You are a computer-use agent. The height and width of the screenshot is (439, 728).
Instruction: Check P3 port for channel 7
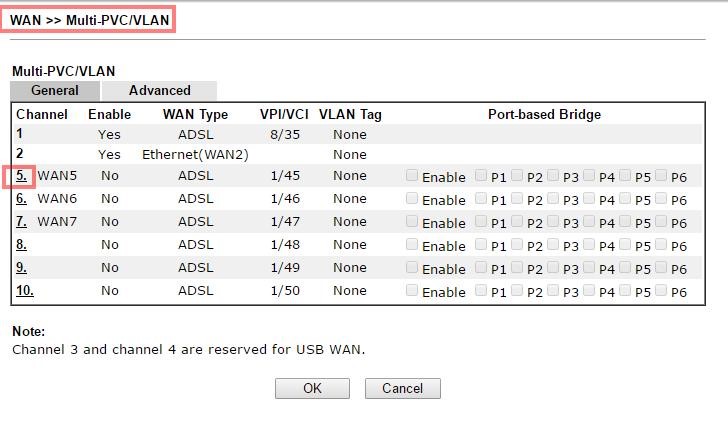tap(553, 221)
